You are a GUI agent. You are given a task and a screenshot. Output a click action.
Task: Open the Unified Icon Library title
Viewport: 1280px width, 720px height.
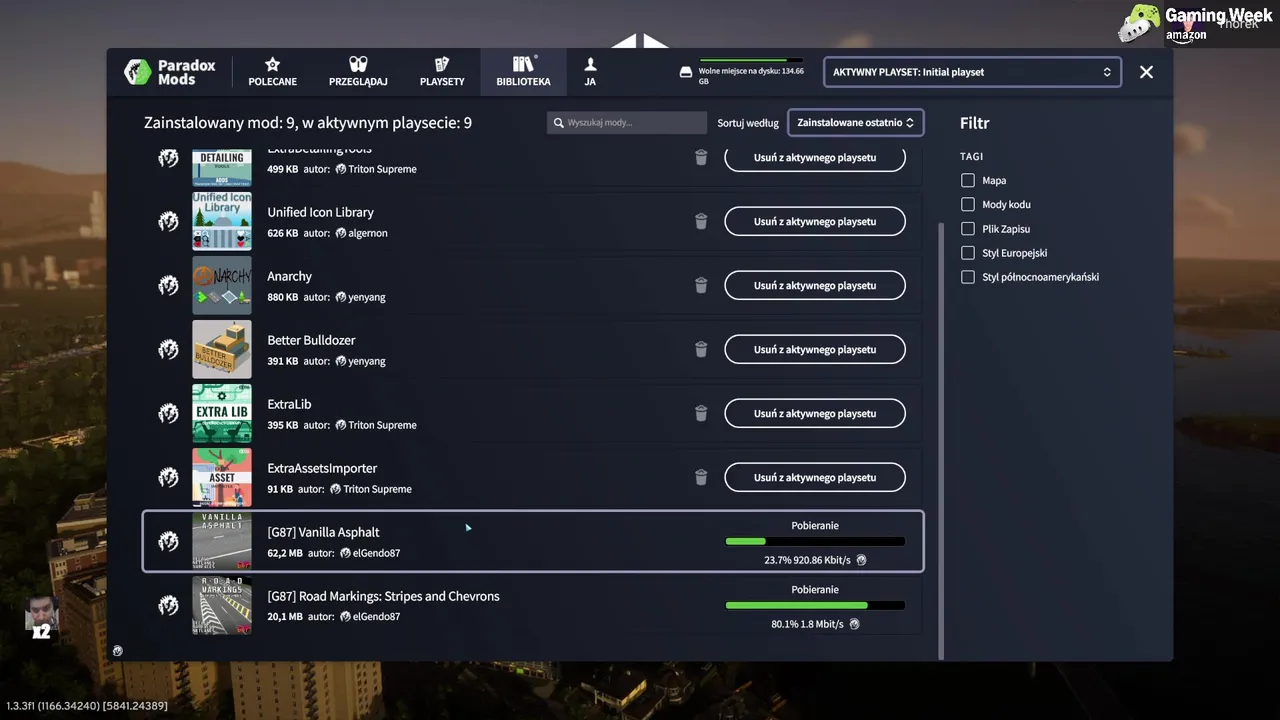[320, 212]
